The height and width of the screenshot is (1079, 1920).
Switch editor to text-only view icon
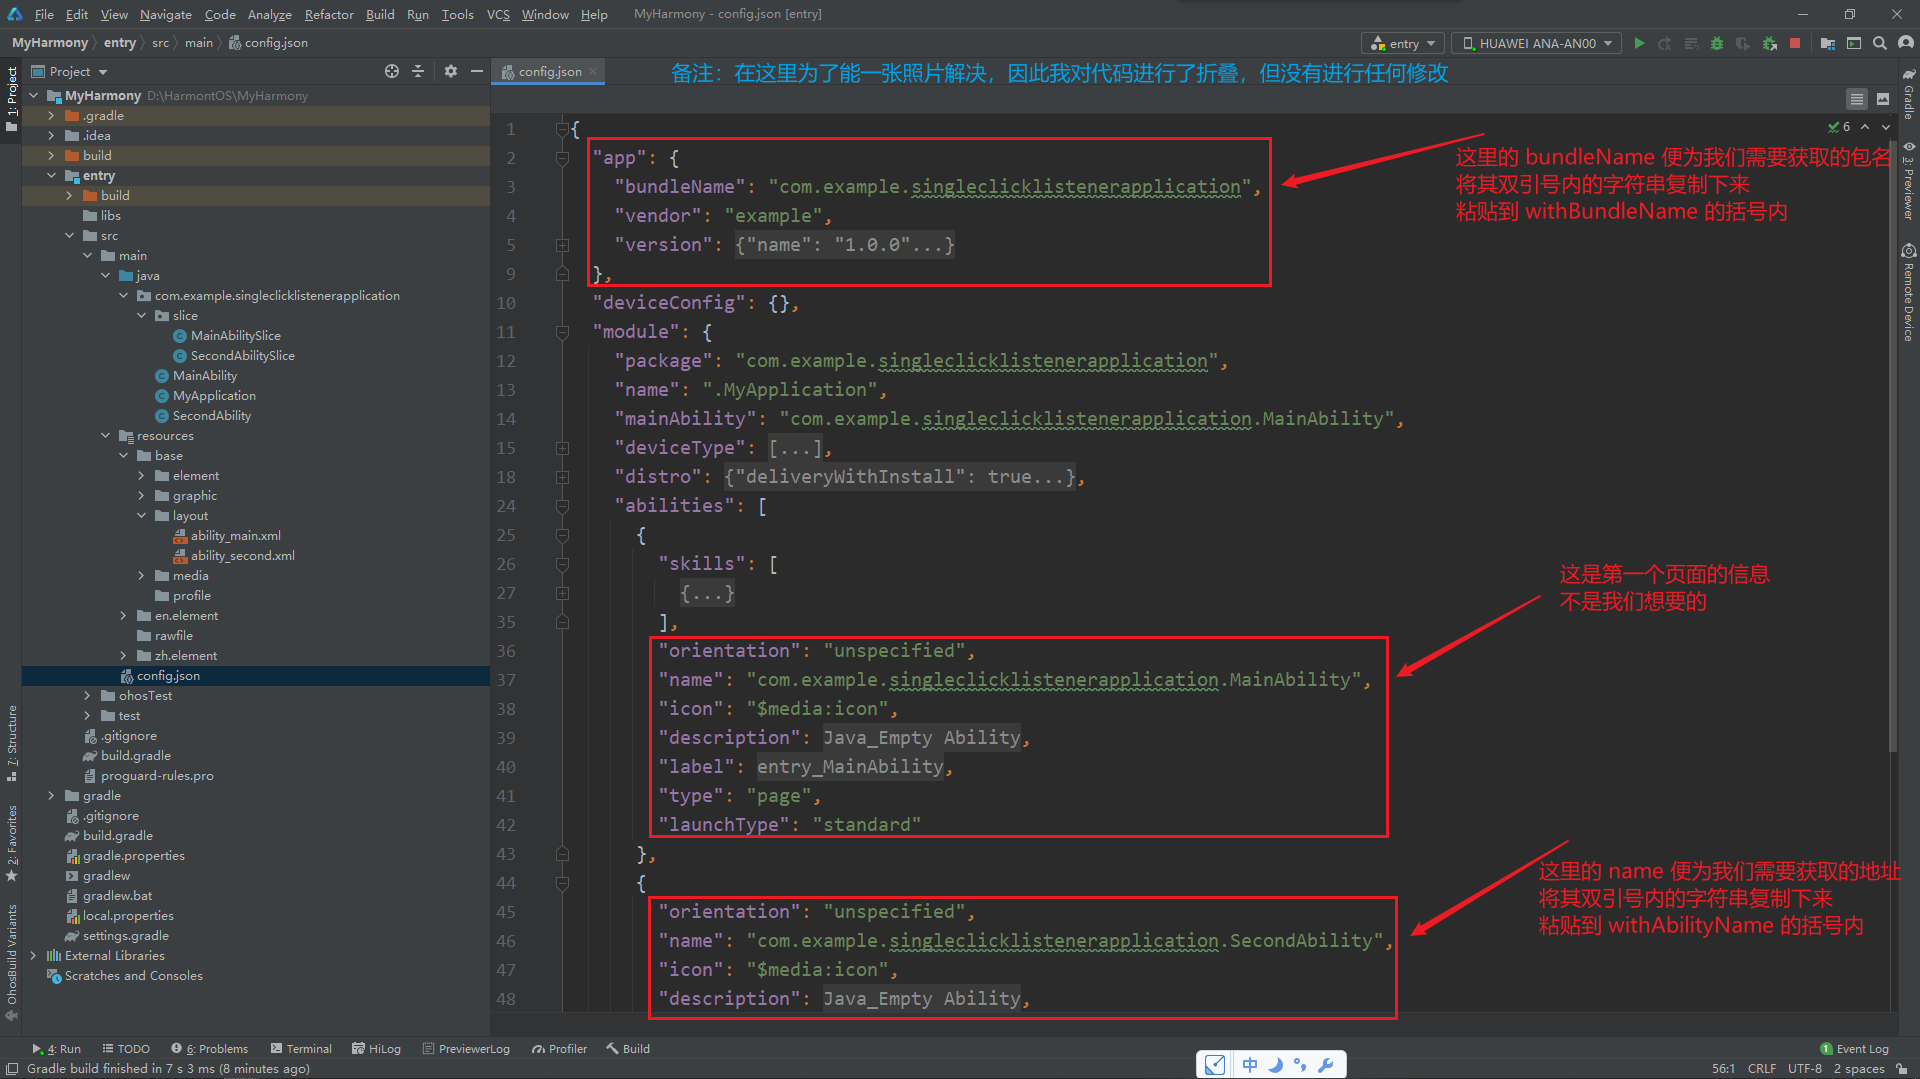pyautogui.click(x=1857, y=99)
